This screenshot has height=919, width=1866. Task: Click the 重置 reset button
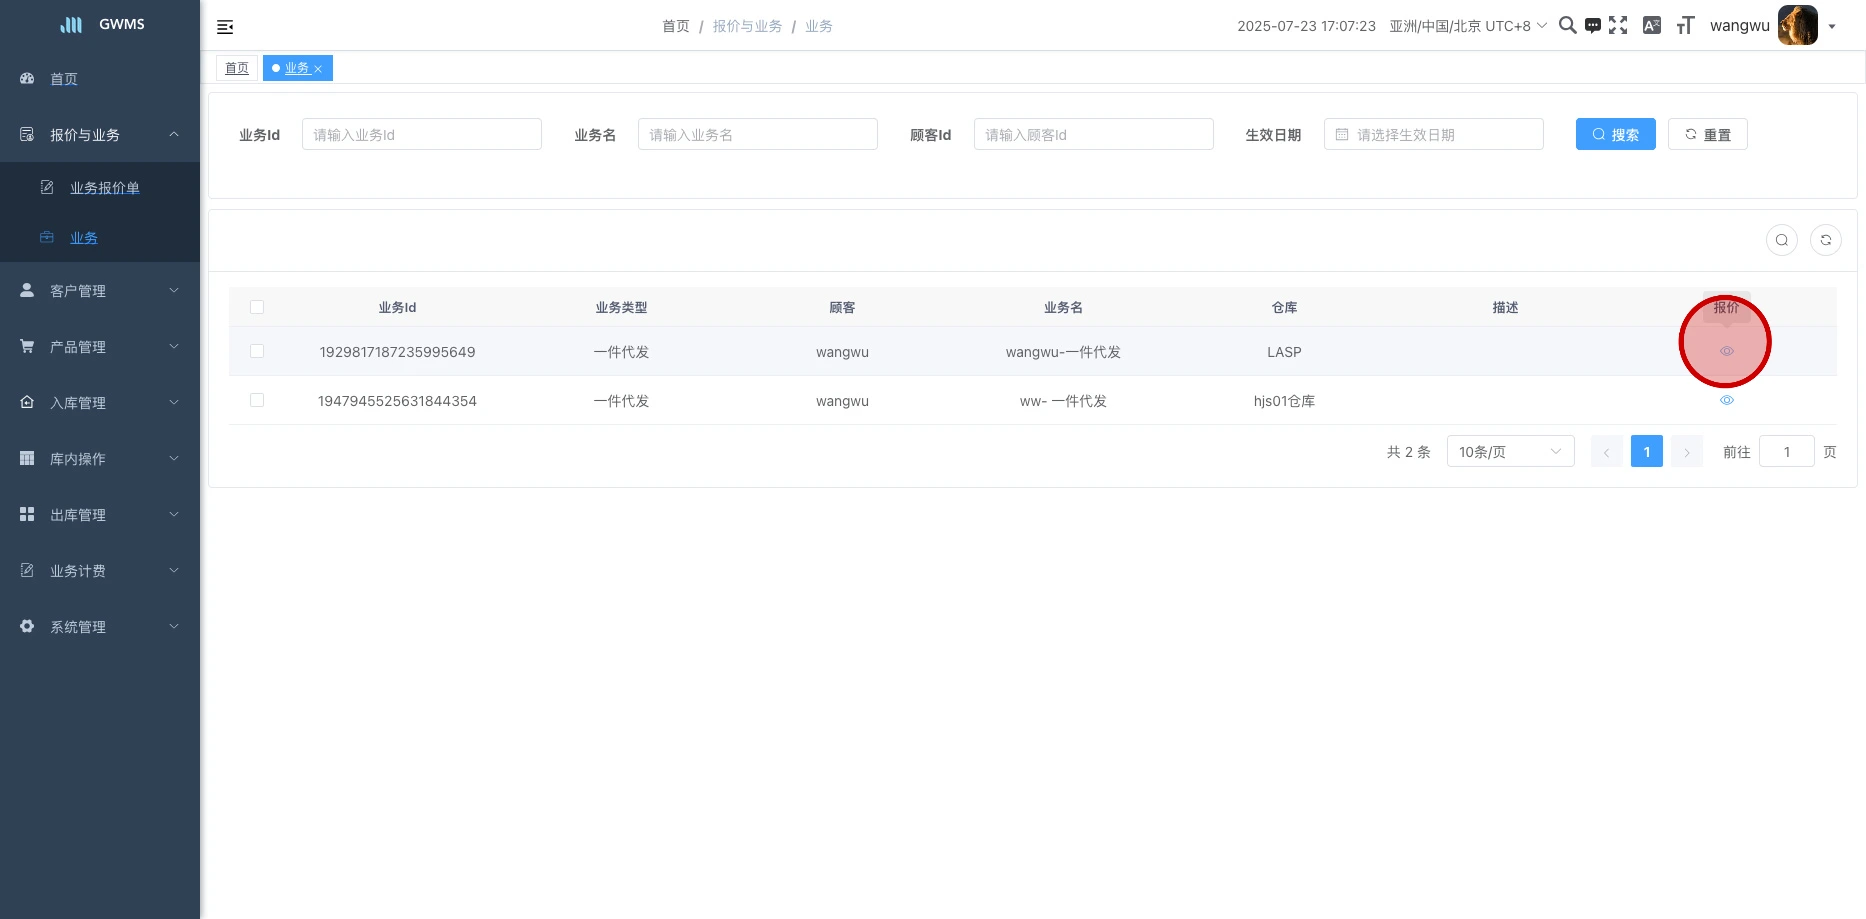[x=1707, y=135]
